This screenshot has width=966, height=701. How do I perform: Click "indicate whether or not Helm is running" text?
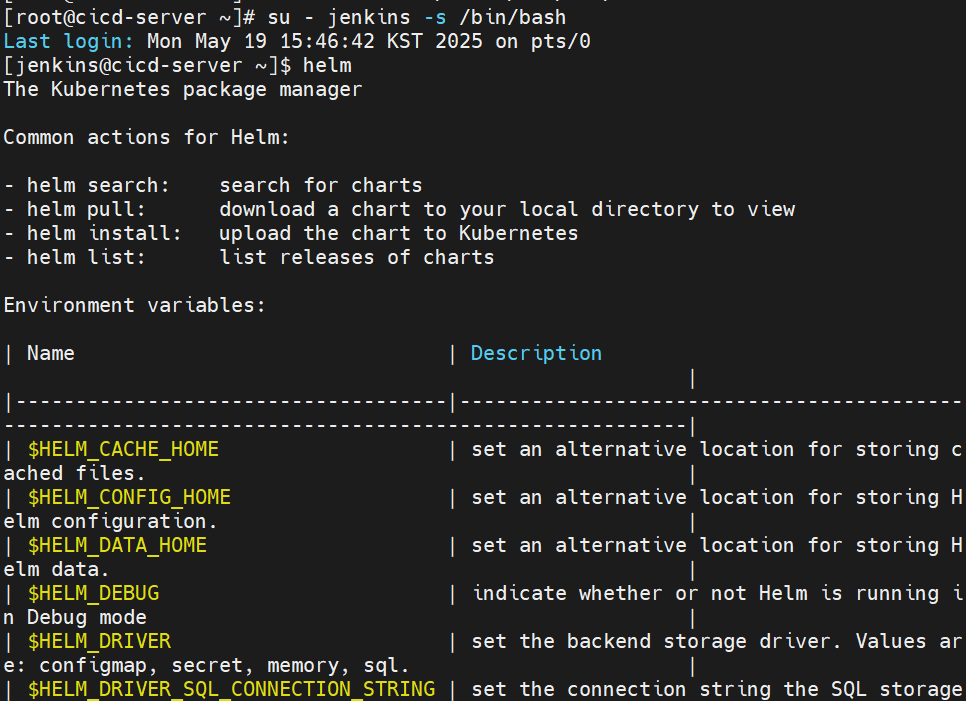point(705,594)
